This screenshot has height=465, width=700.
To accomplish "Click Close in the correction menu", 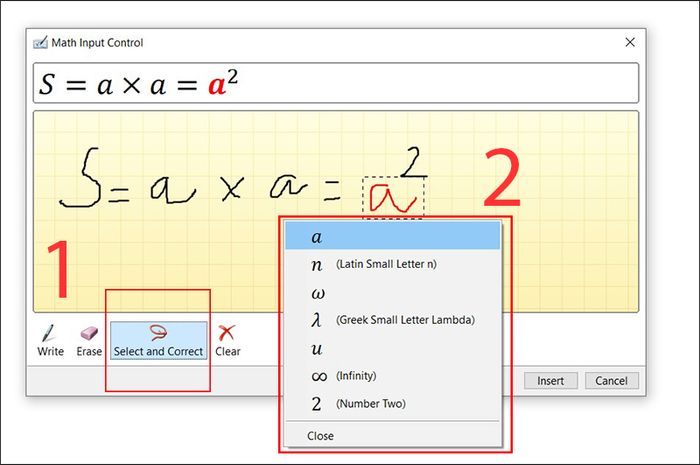I will (x=392, y=436).
